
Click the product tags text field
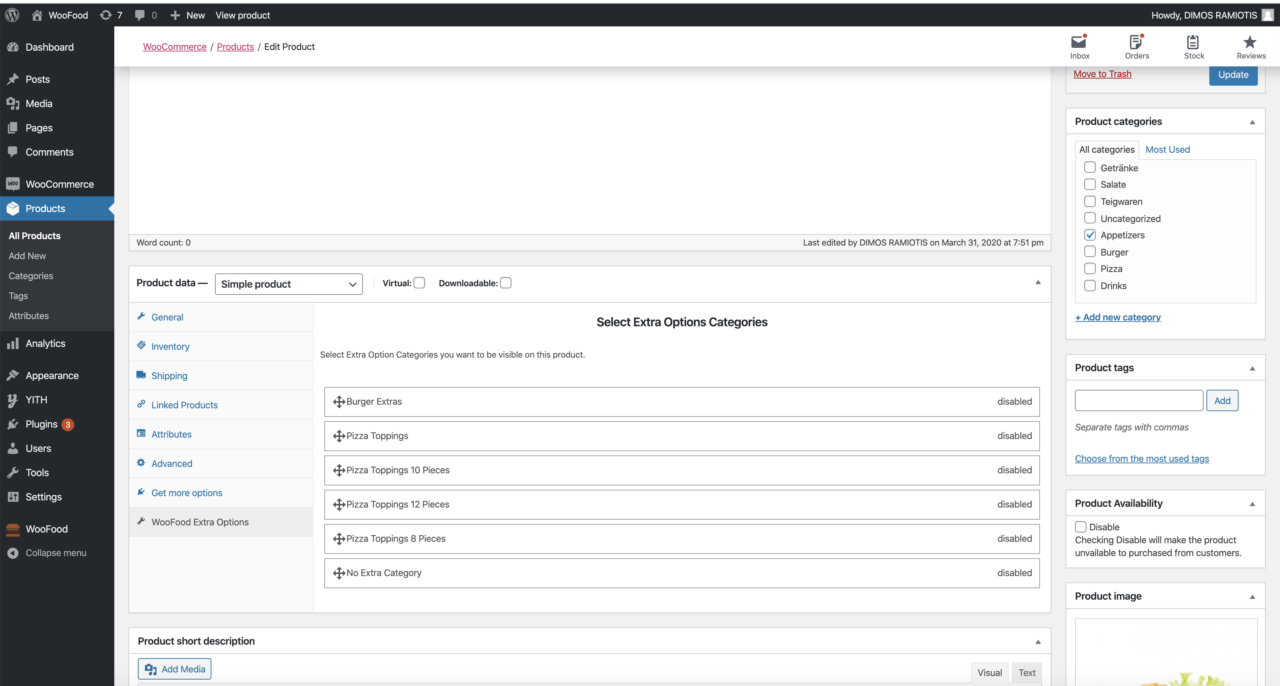point(1138,401)
